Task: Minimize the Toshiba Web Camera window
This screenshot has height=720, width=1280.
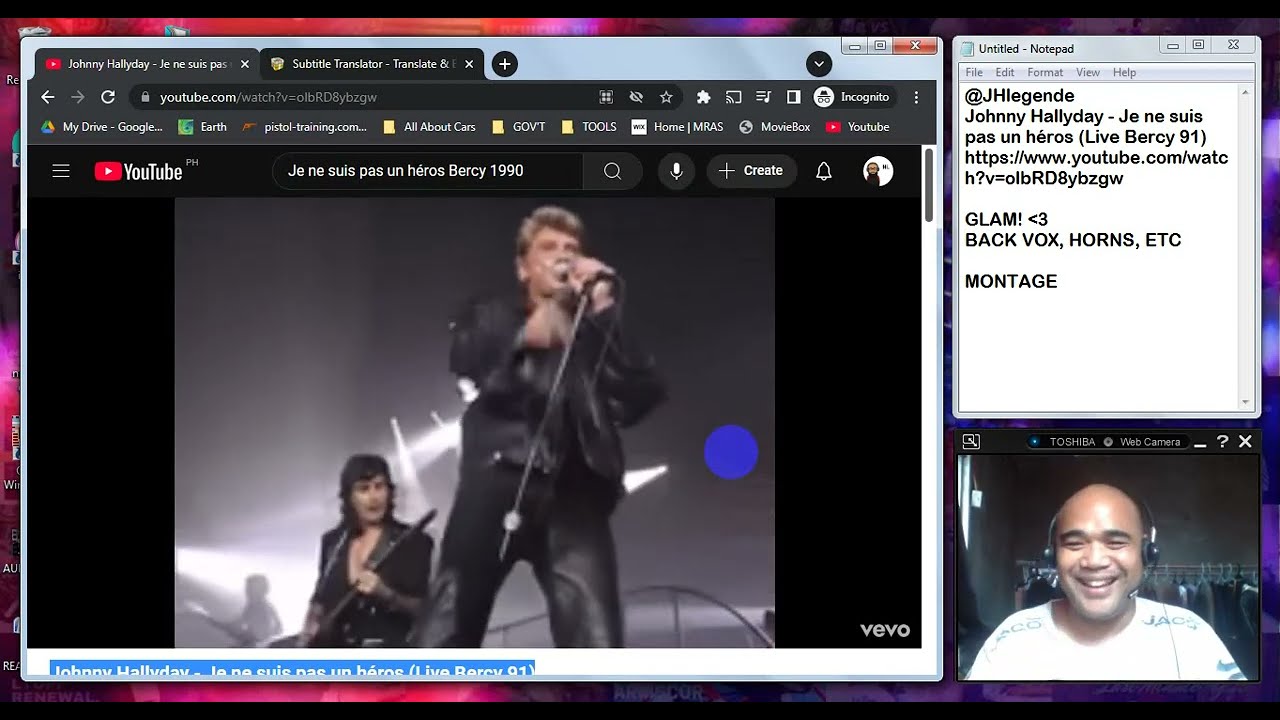Action: pos(1200,443)
